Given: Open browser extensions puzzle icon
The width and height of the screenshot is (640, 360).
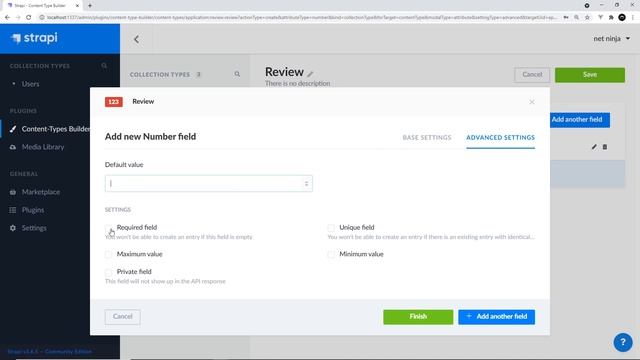Looking at the screenshot, I should (x=611, y=18).
